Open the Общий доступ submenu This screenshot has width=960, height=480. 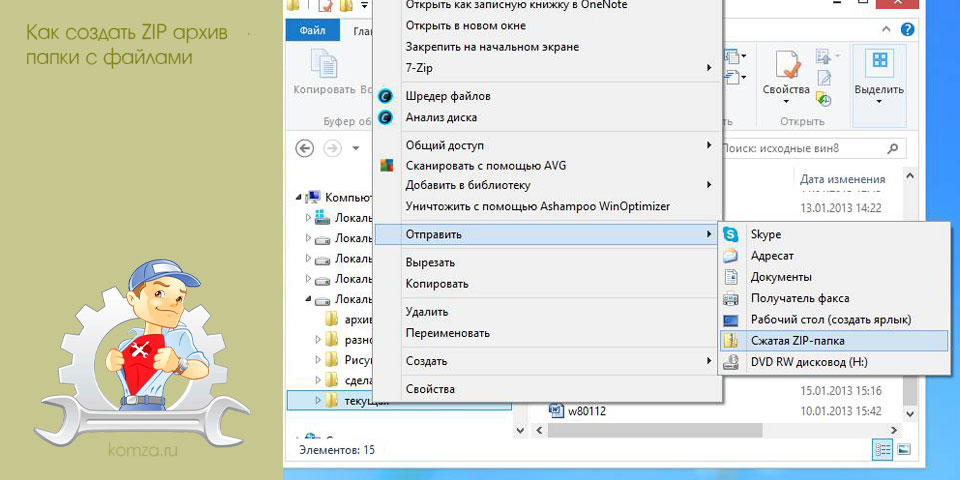pos(547,146)
